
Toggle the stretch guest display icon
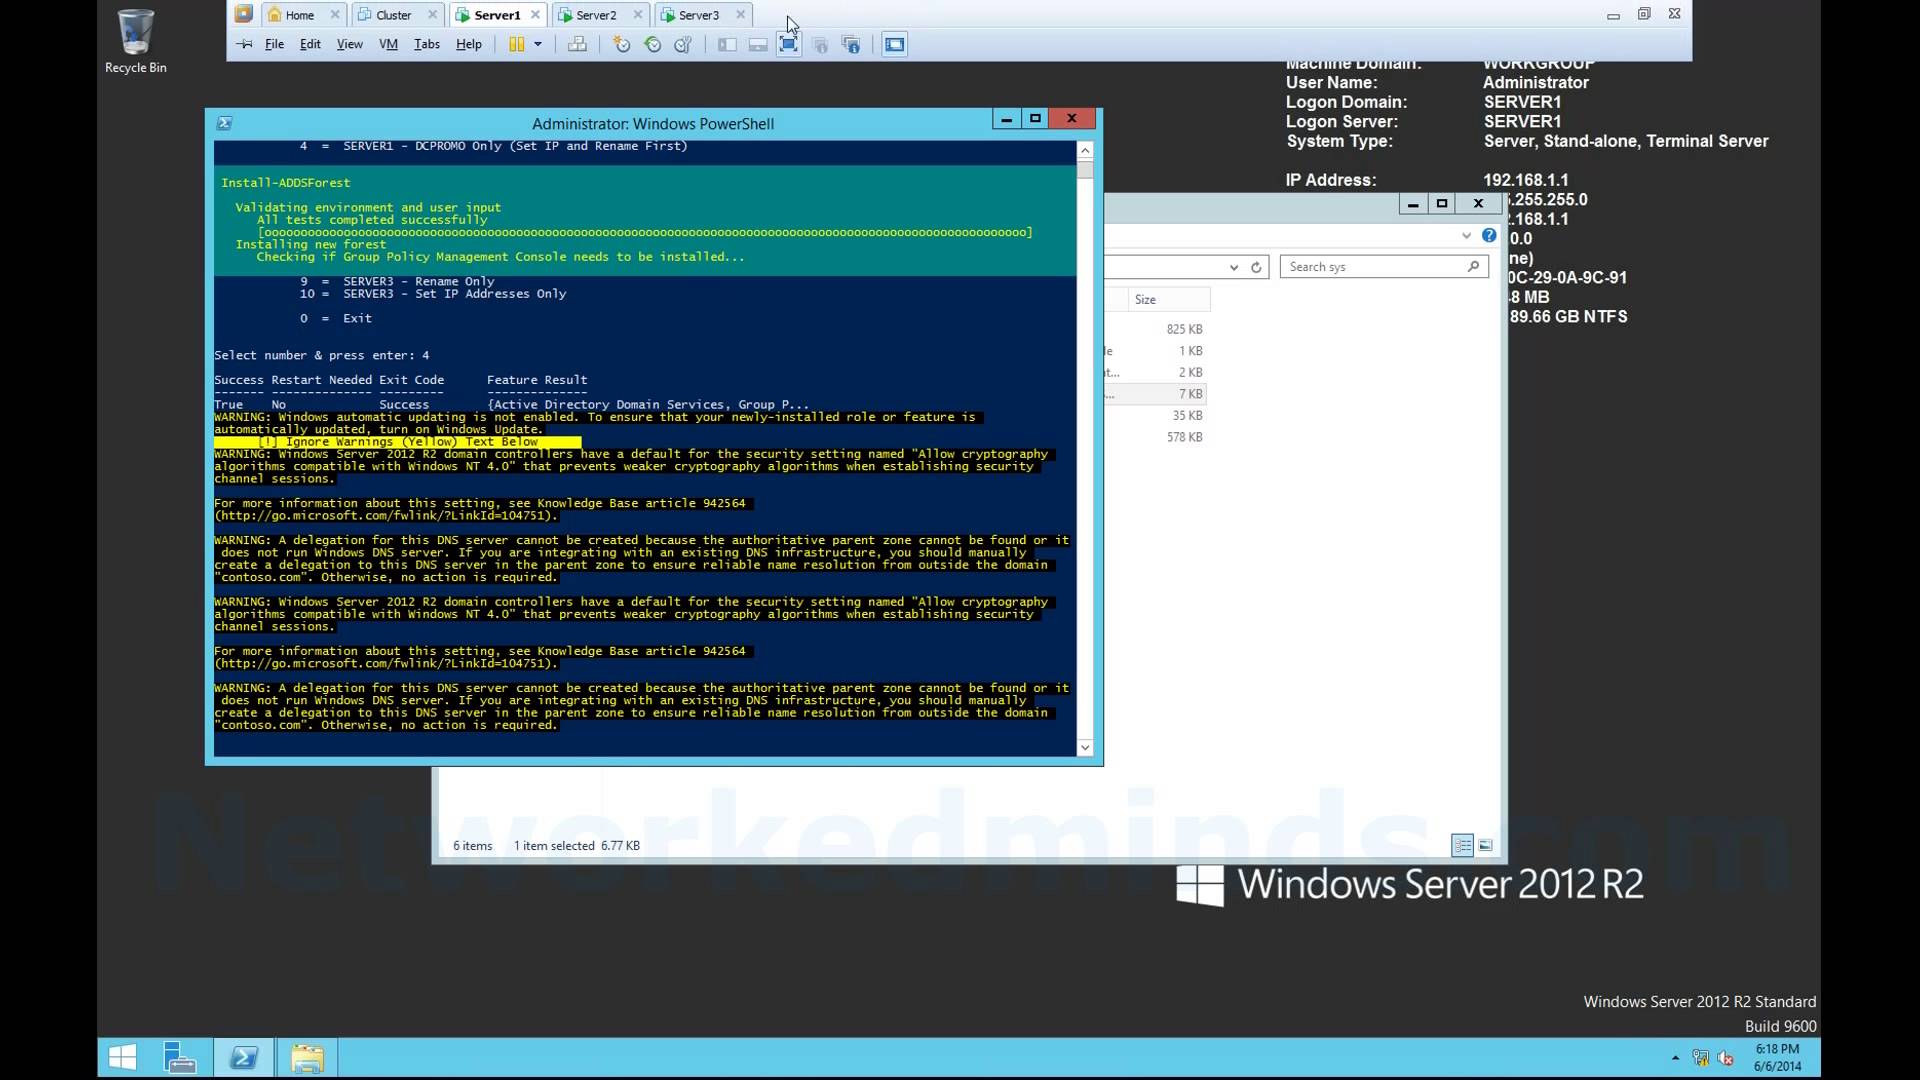click(895, 44)
